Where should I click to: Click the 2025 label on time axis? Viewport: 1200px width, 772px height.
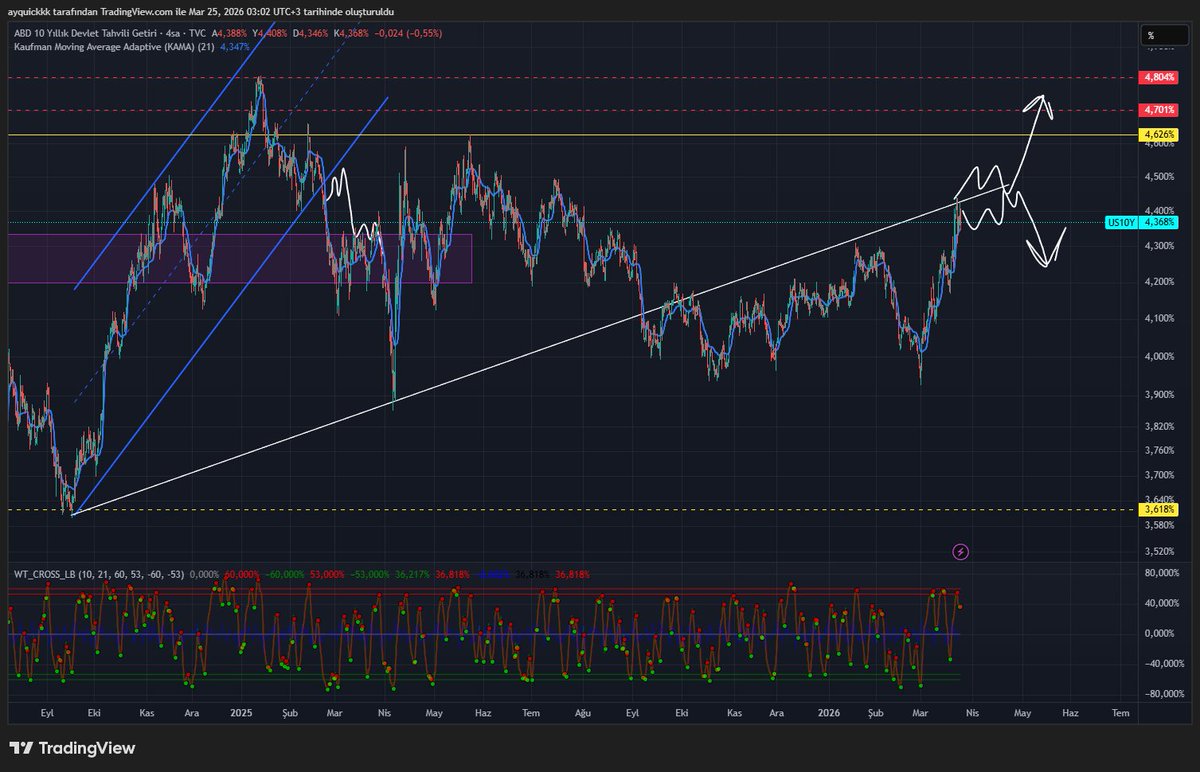click(241, 713)
